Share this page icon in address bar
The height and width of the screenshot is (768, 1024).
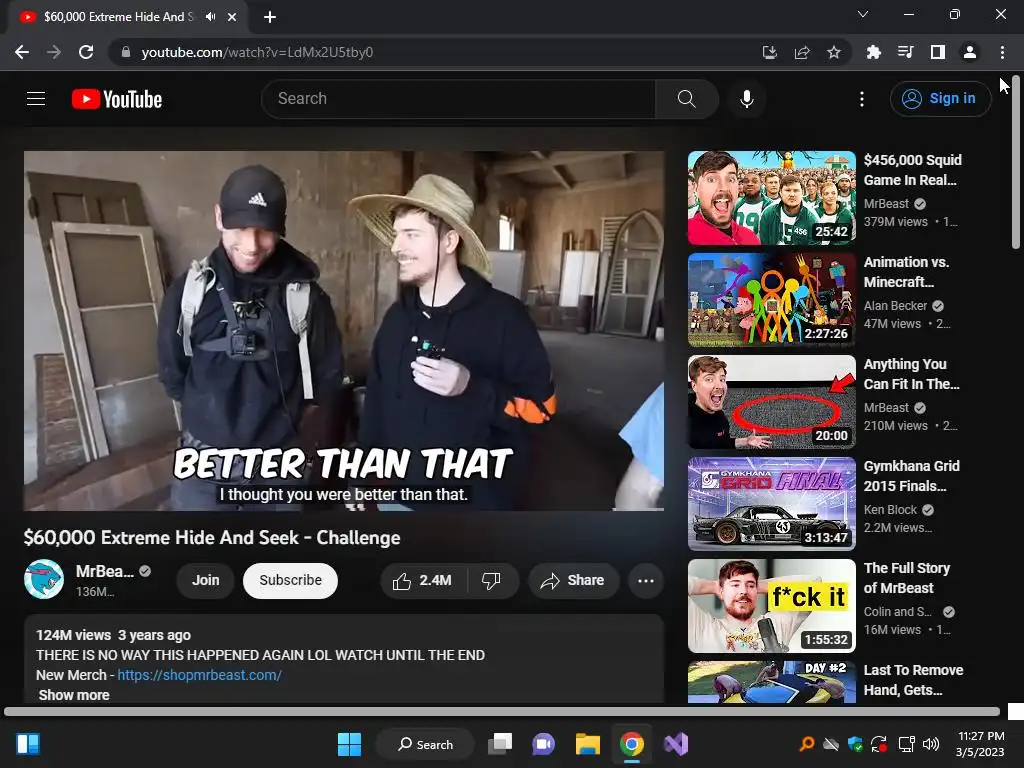click(x=801, y=52)
